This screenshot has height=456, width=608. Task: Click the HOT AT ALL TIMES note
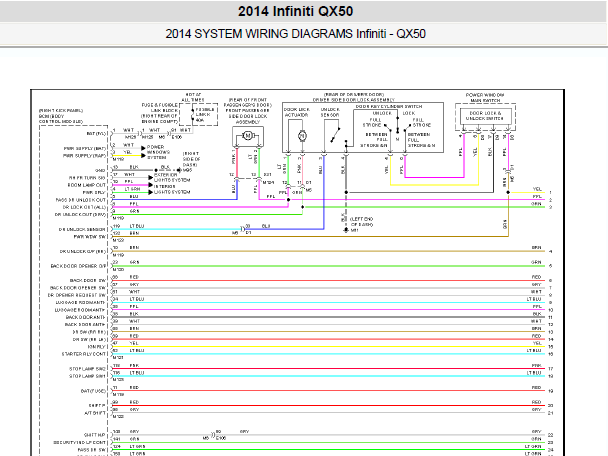click(x=193, y=97)
